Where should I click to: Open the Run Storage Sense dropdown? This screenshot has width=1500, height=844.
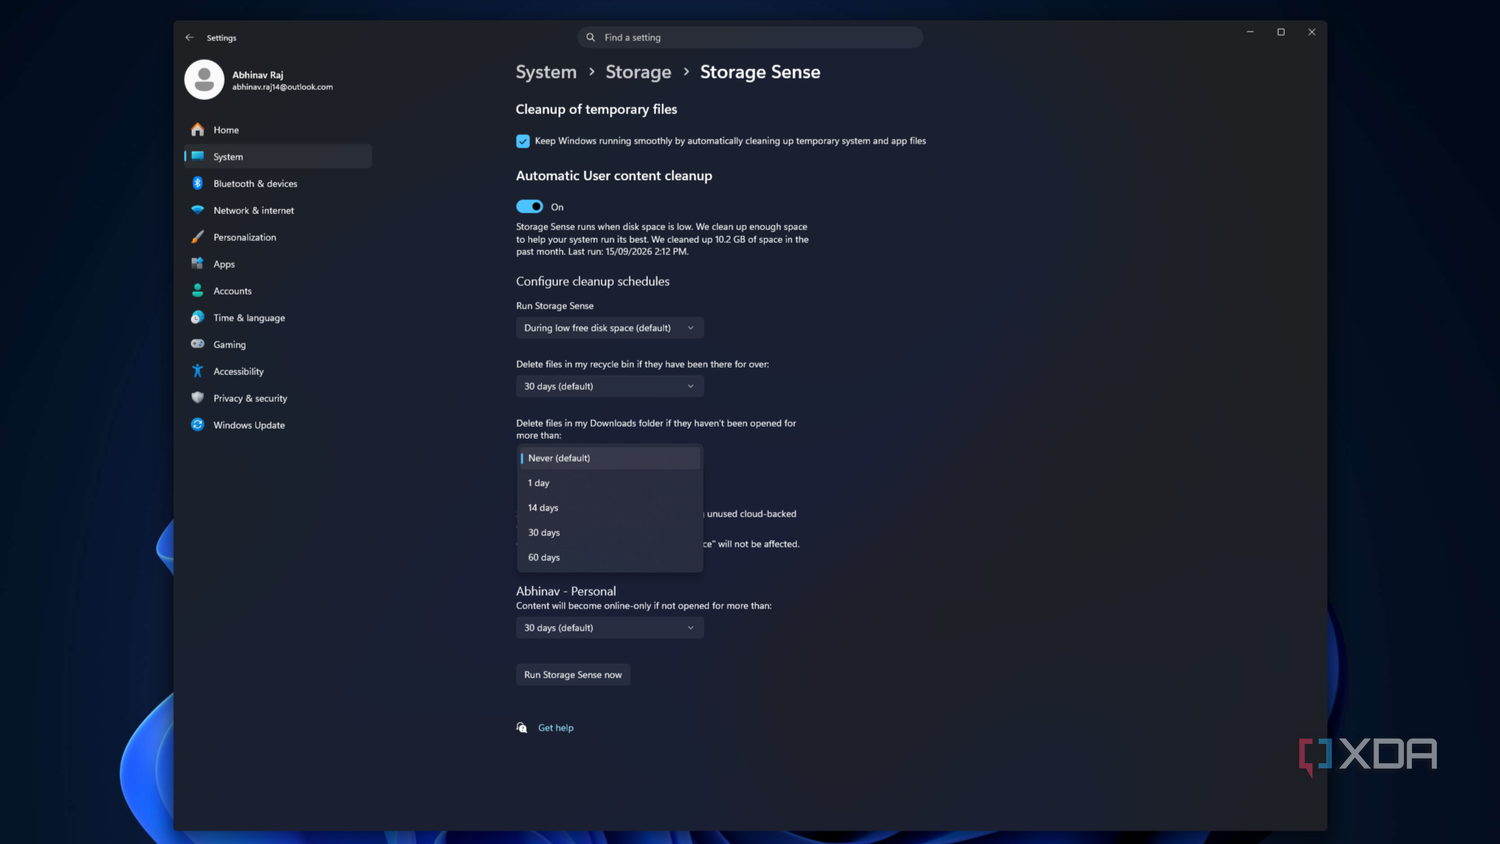609,328
